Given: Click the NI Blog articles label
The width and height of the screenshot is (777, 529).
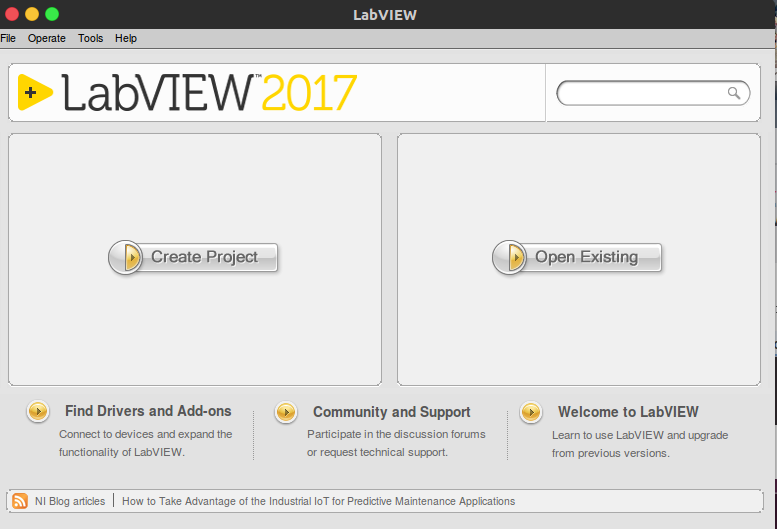Looking at the screenshot, I should pyautogui.click(x=70, y=501).
